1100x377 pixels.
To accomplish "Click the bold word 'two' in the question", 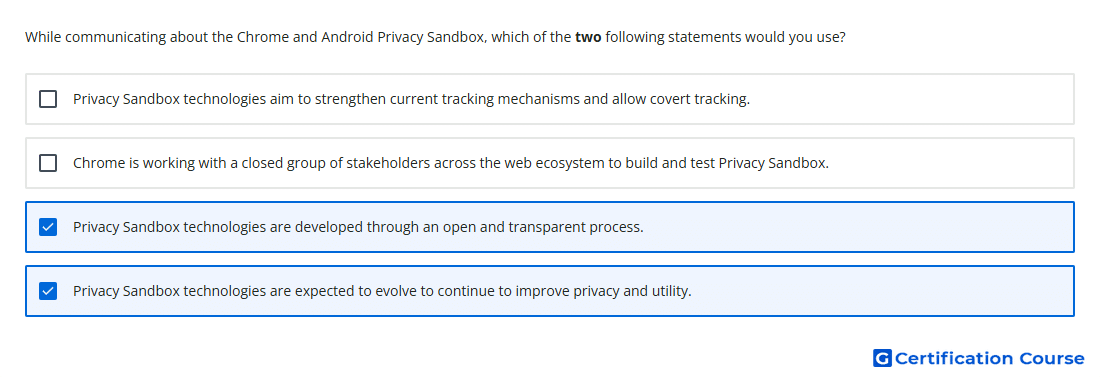I will (588, 37).
